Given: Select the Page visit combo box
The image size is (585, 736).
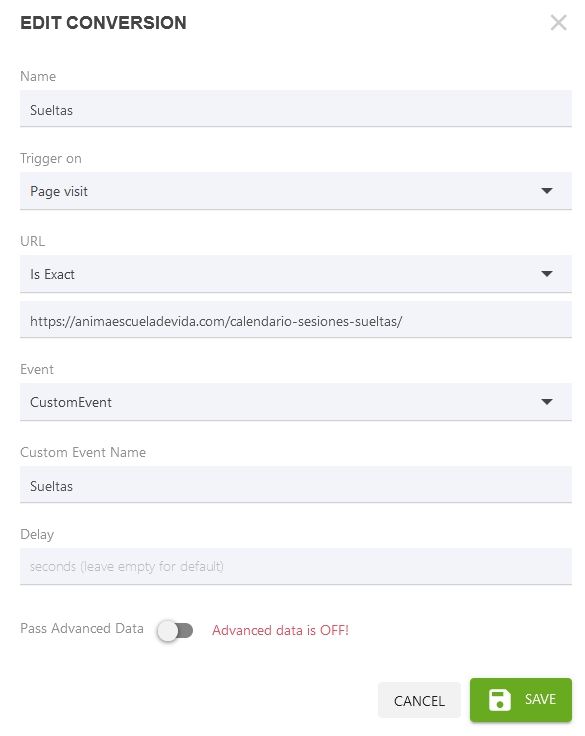Looking at the screenshot, I should pyautogui.click(x=296, y=191).
